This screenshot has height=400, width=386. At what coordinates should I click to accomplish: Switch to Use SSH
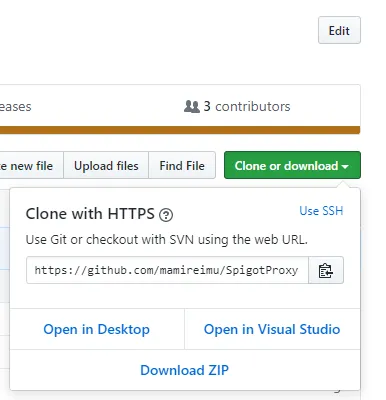[x=321, y=211]
